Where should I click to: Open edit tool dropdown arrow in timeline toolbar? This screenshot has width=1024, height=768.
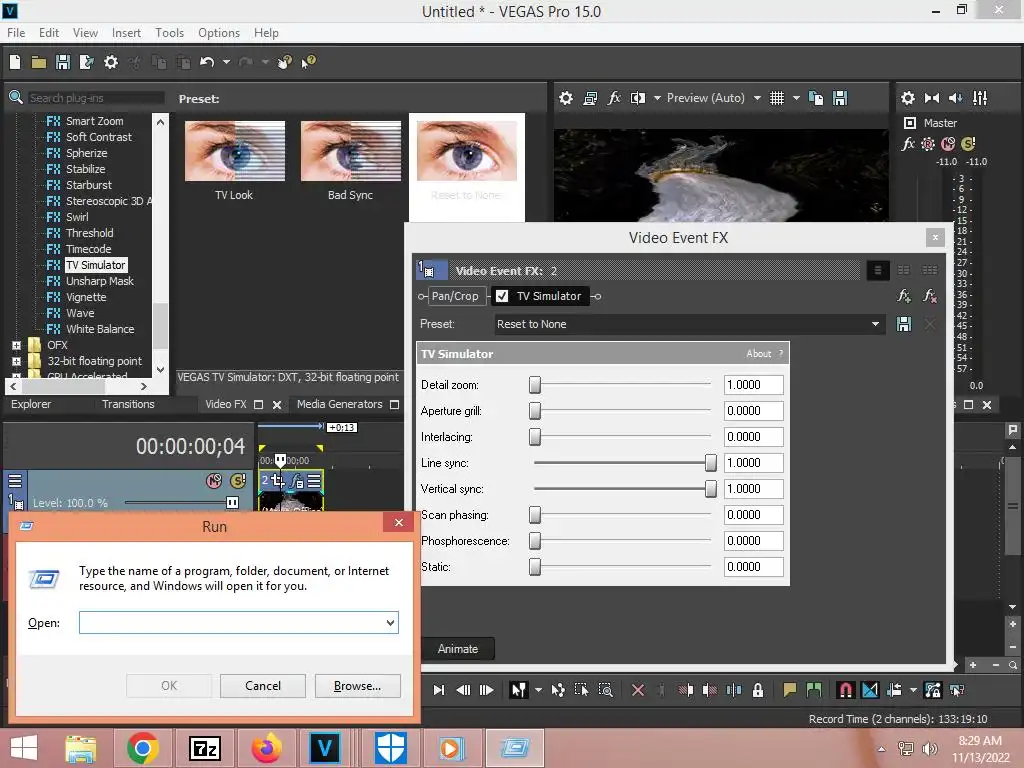538,690
